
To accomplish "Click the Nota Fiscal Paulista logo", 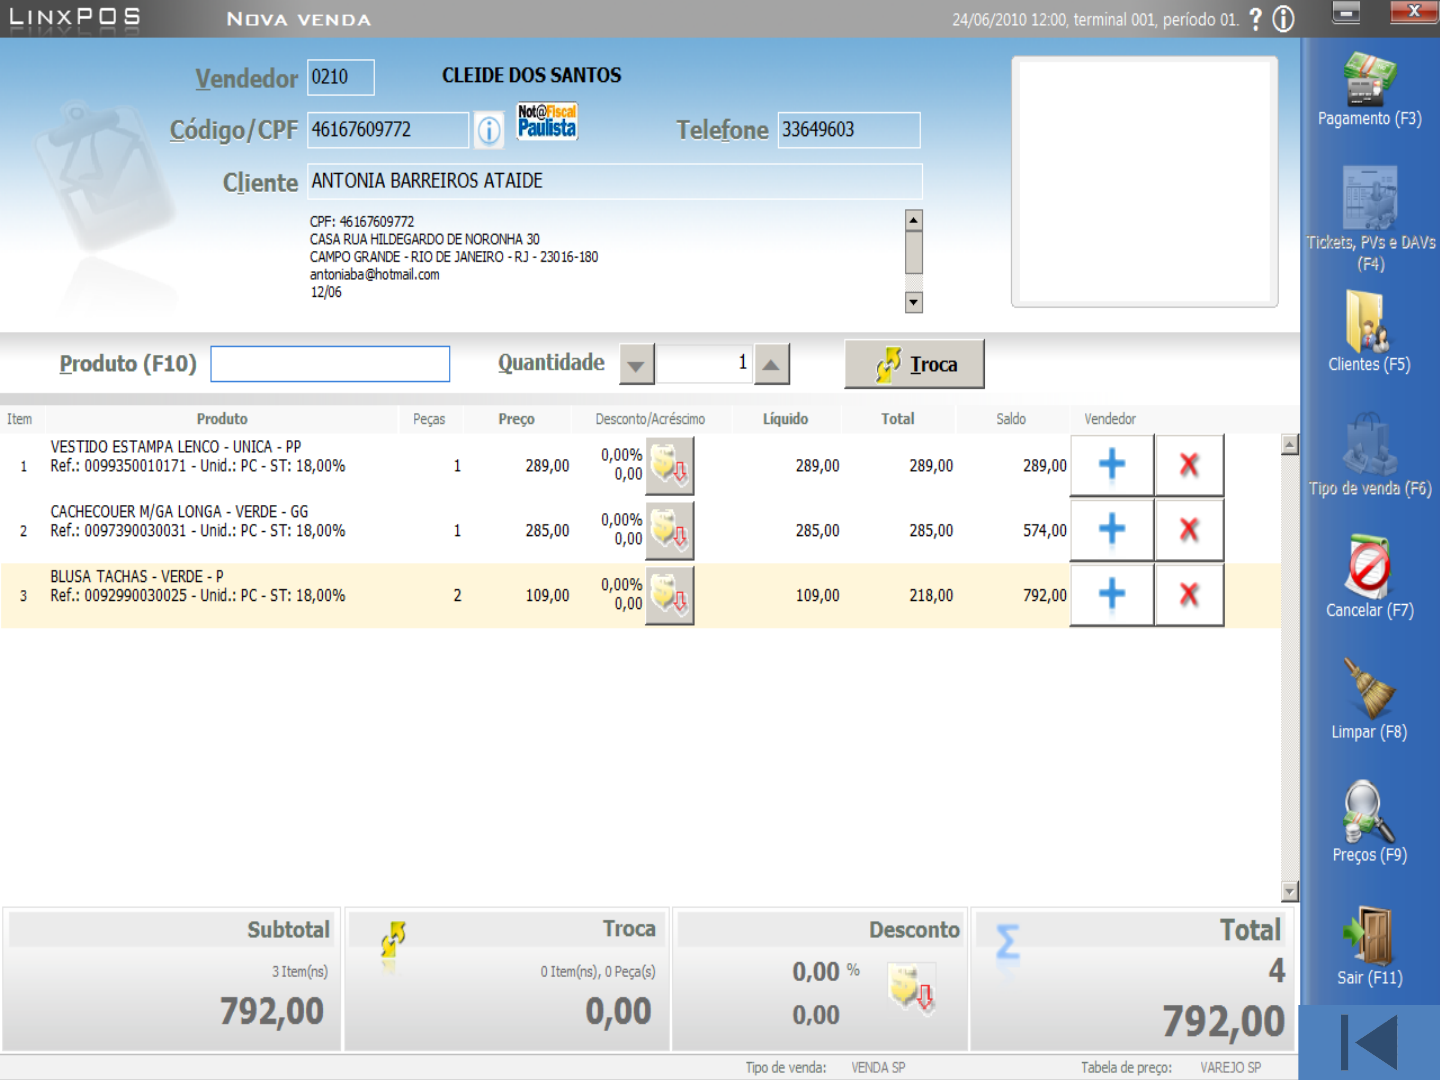I will point(547,121).
